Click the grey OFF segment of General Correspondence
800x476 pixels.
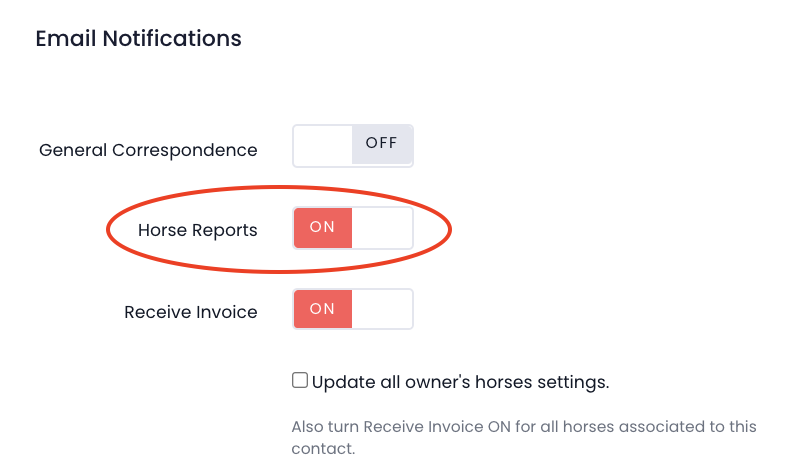tap(382, 143)
